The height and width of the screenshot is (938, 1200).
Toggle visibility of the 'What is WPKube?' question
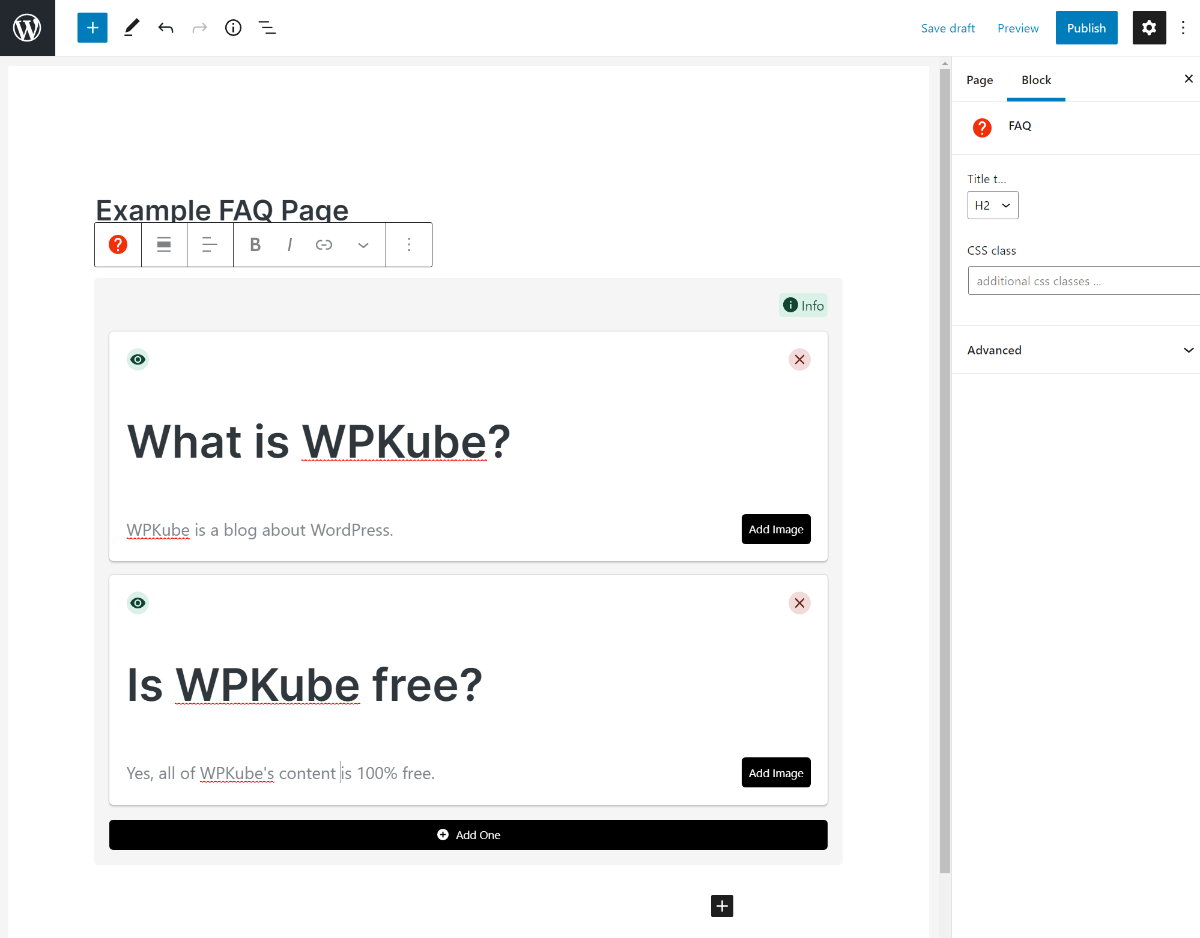tap(137, 359)
